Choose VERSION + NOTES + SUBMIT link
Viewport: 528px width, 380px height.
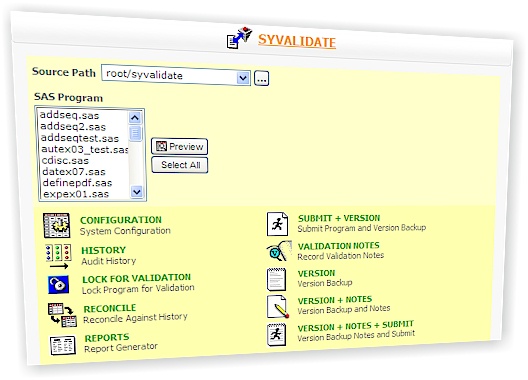(x=355, y=326)
